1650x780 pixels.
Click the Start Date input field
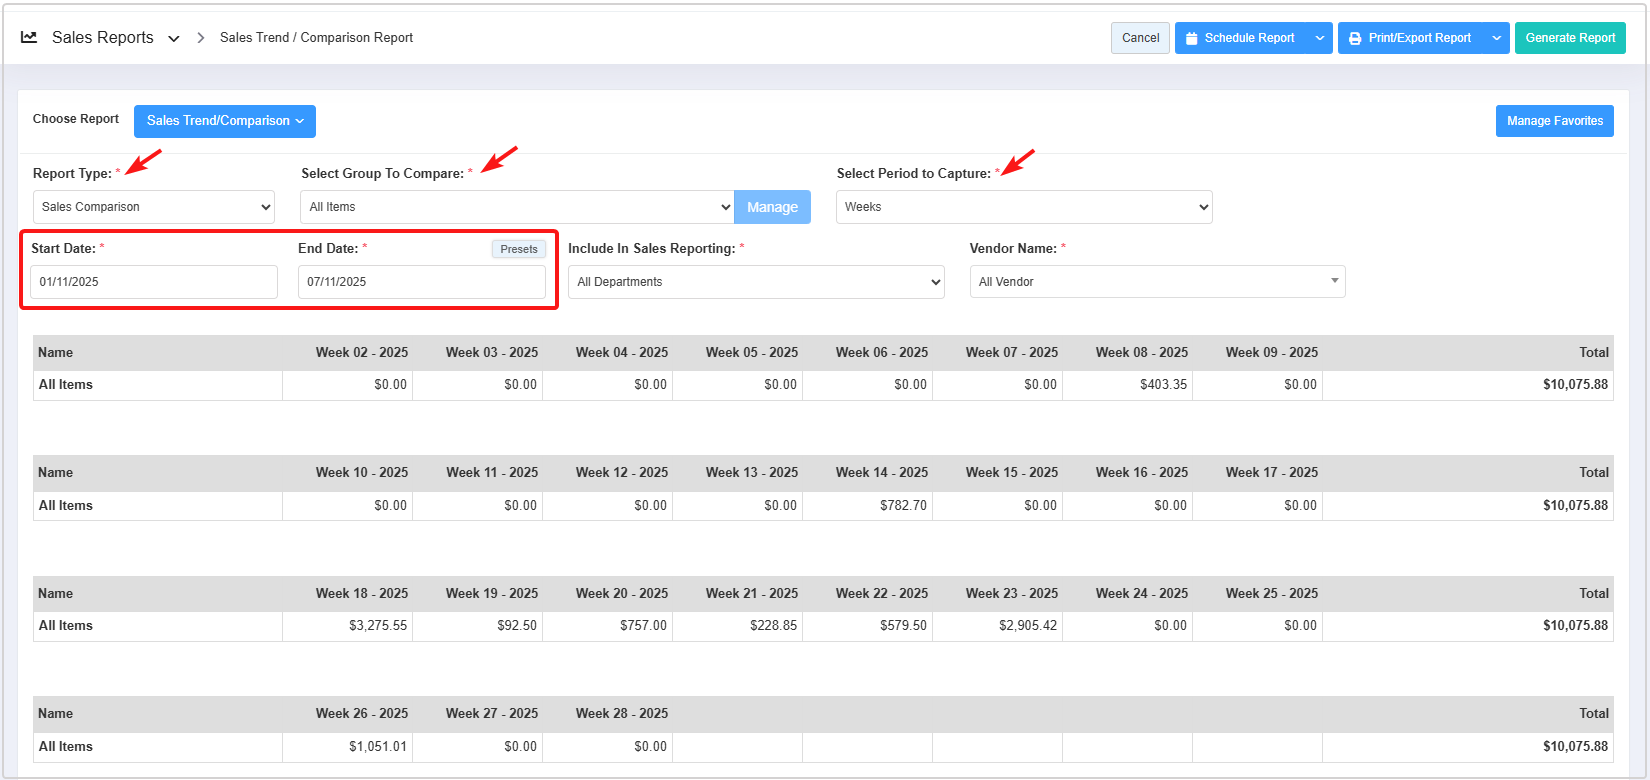pyautogui.click(x=154, y=282)
